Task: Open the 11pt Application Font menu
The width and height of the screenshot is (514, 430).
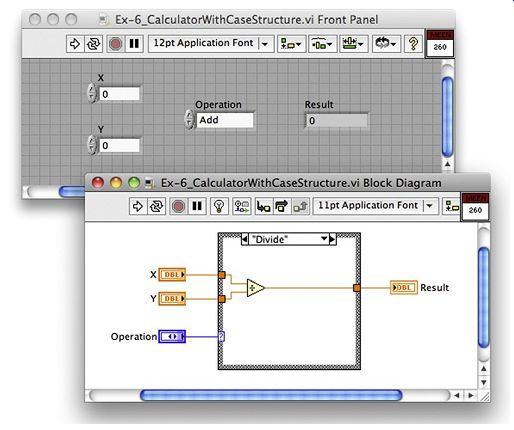Action: (376, 206)
